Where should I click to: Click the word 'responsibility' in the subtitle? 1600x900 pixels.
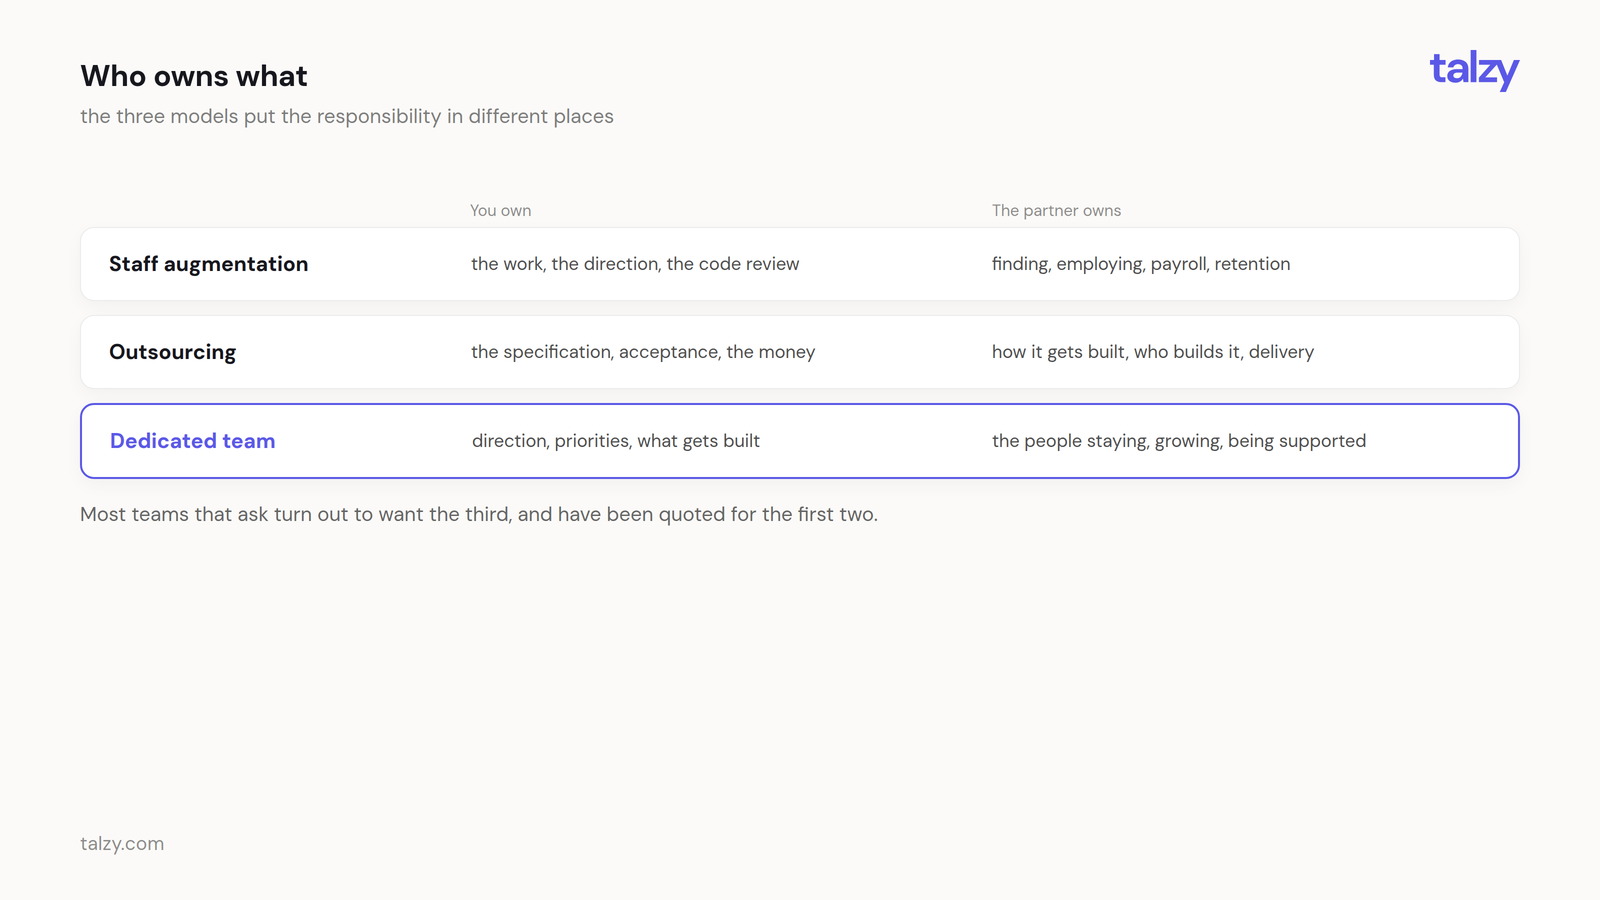(x=379, y=116)
